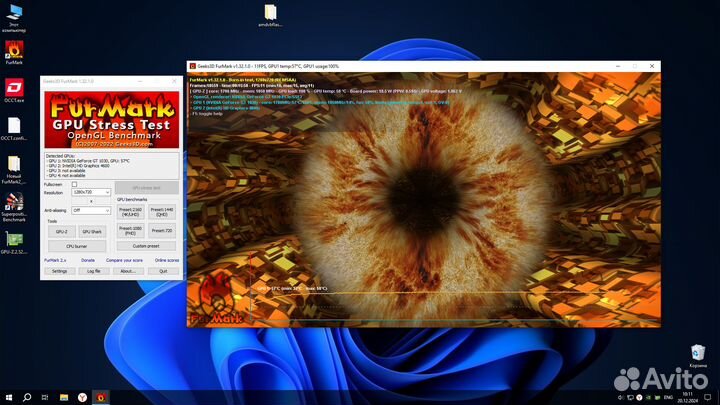The width and height of the screenshot is (720, 405).
Task: Open the Recycle Bin on desktop
Action: 698,351
